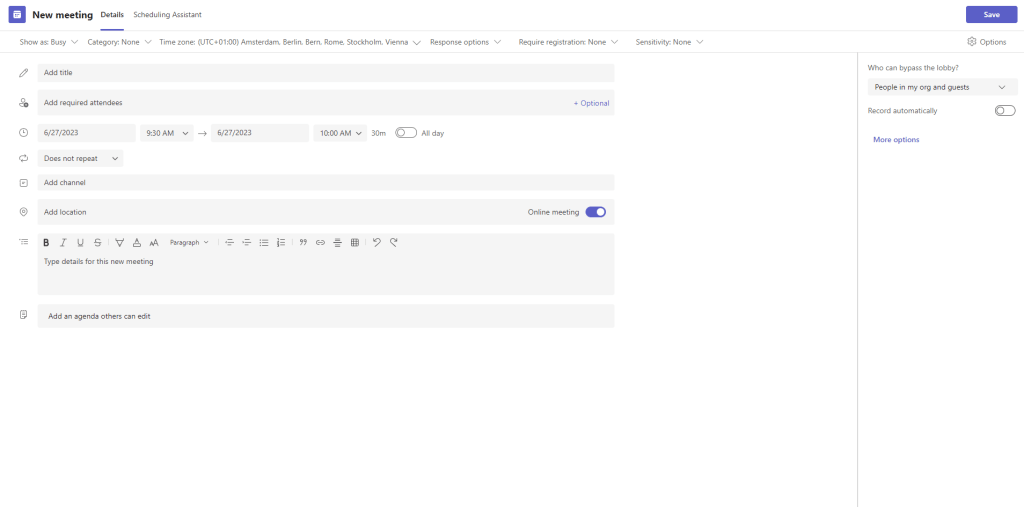The image size is (1024, 507).
Task: Open the 9:30 AM start time dropdown
Action: (x=166, y=132)
